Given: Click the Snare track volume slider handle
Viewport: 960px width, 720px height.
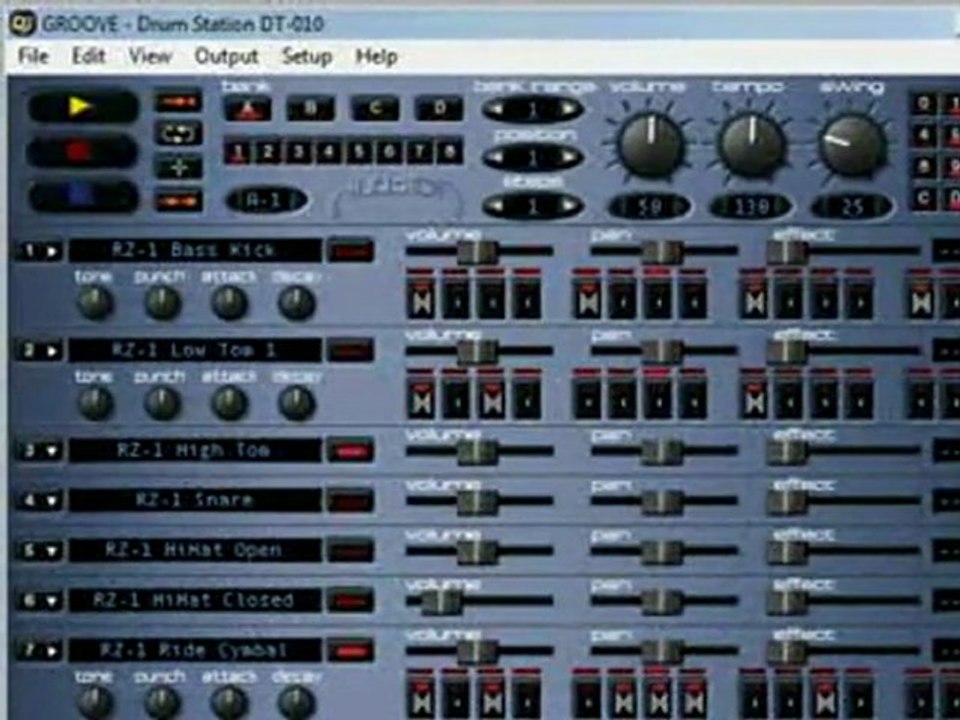Looking at the screenshot, I should pos(477,502).
